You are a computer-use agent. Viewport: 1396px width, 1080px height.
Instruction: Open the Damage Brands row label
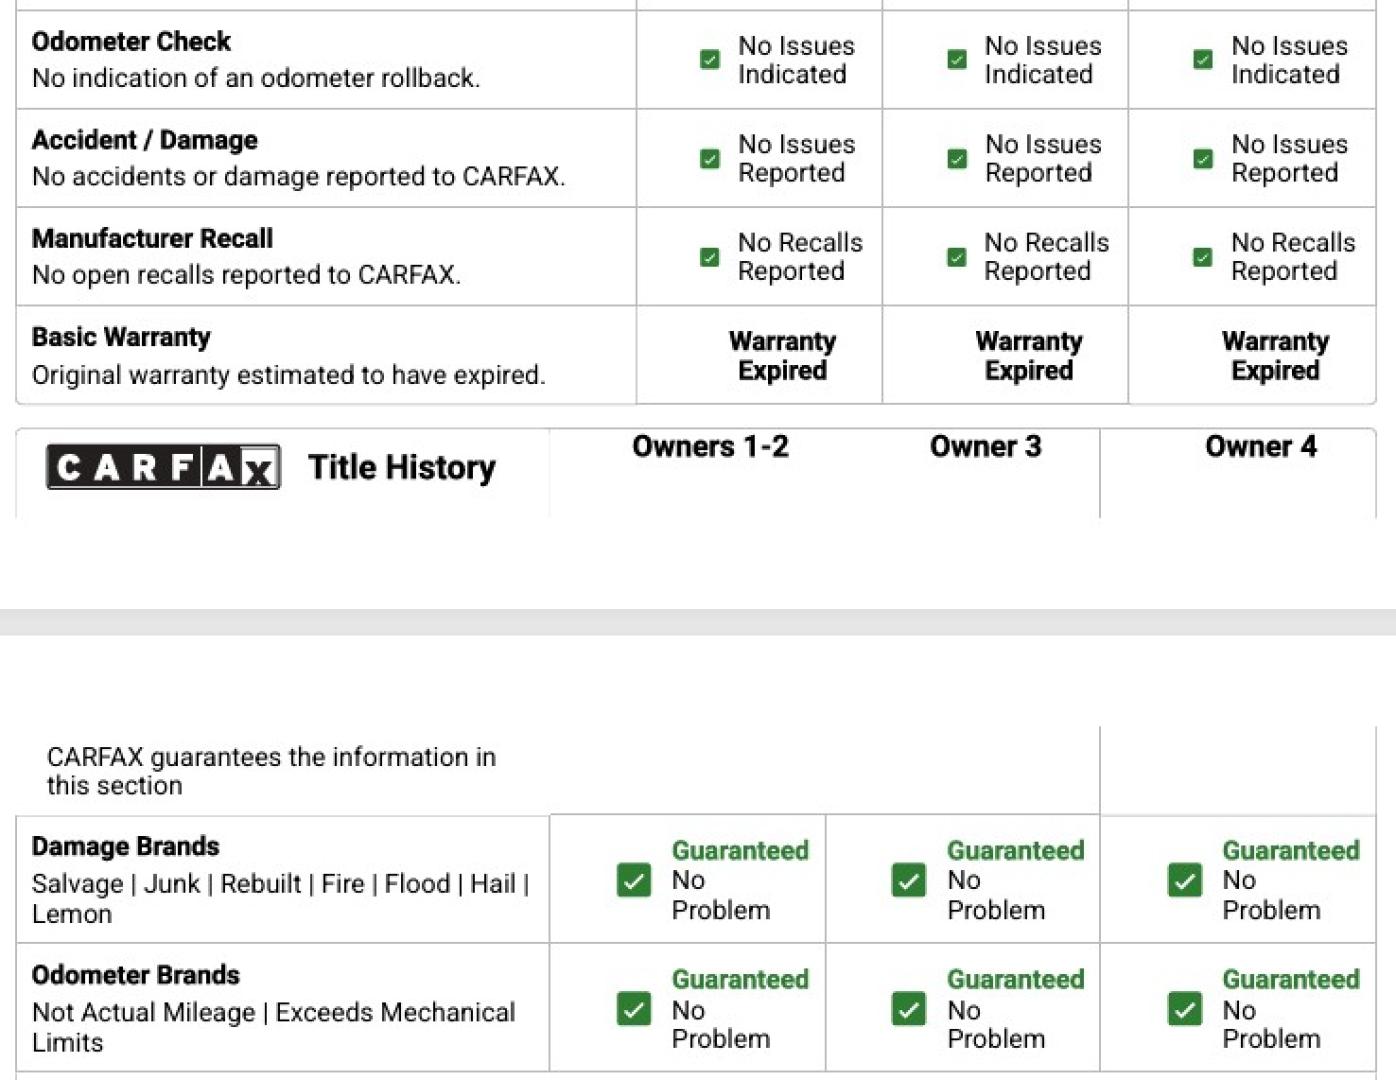(125, 847)
